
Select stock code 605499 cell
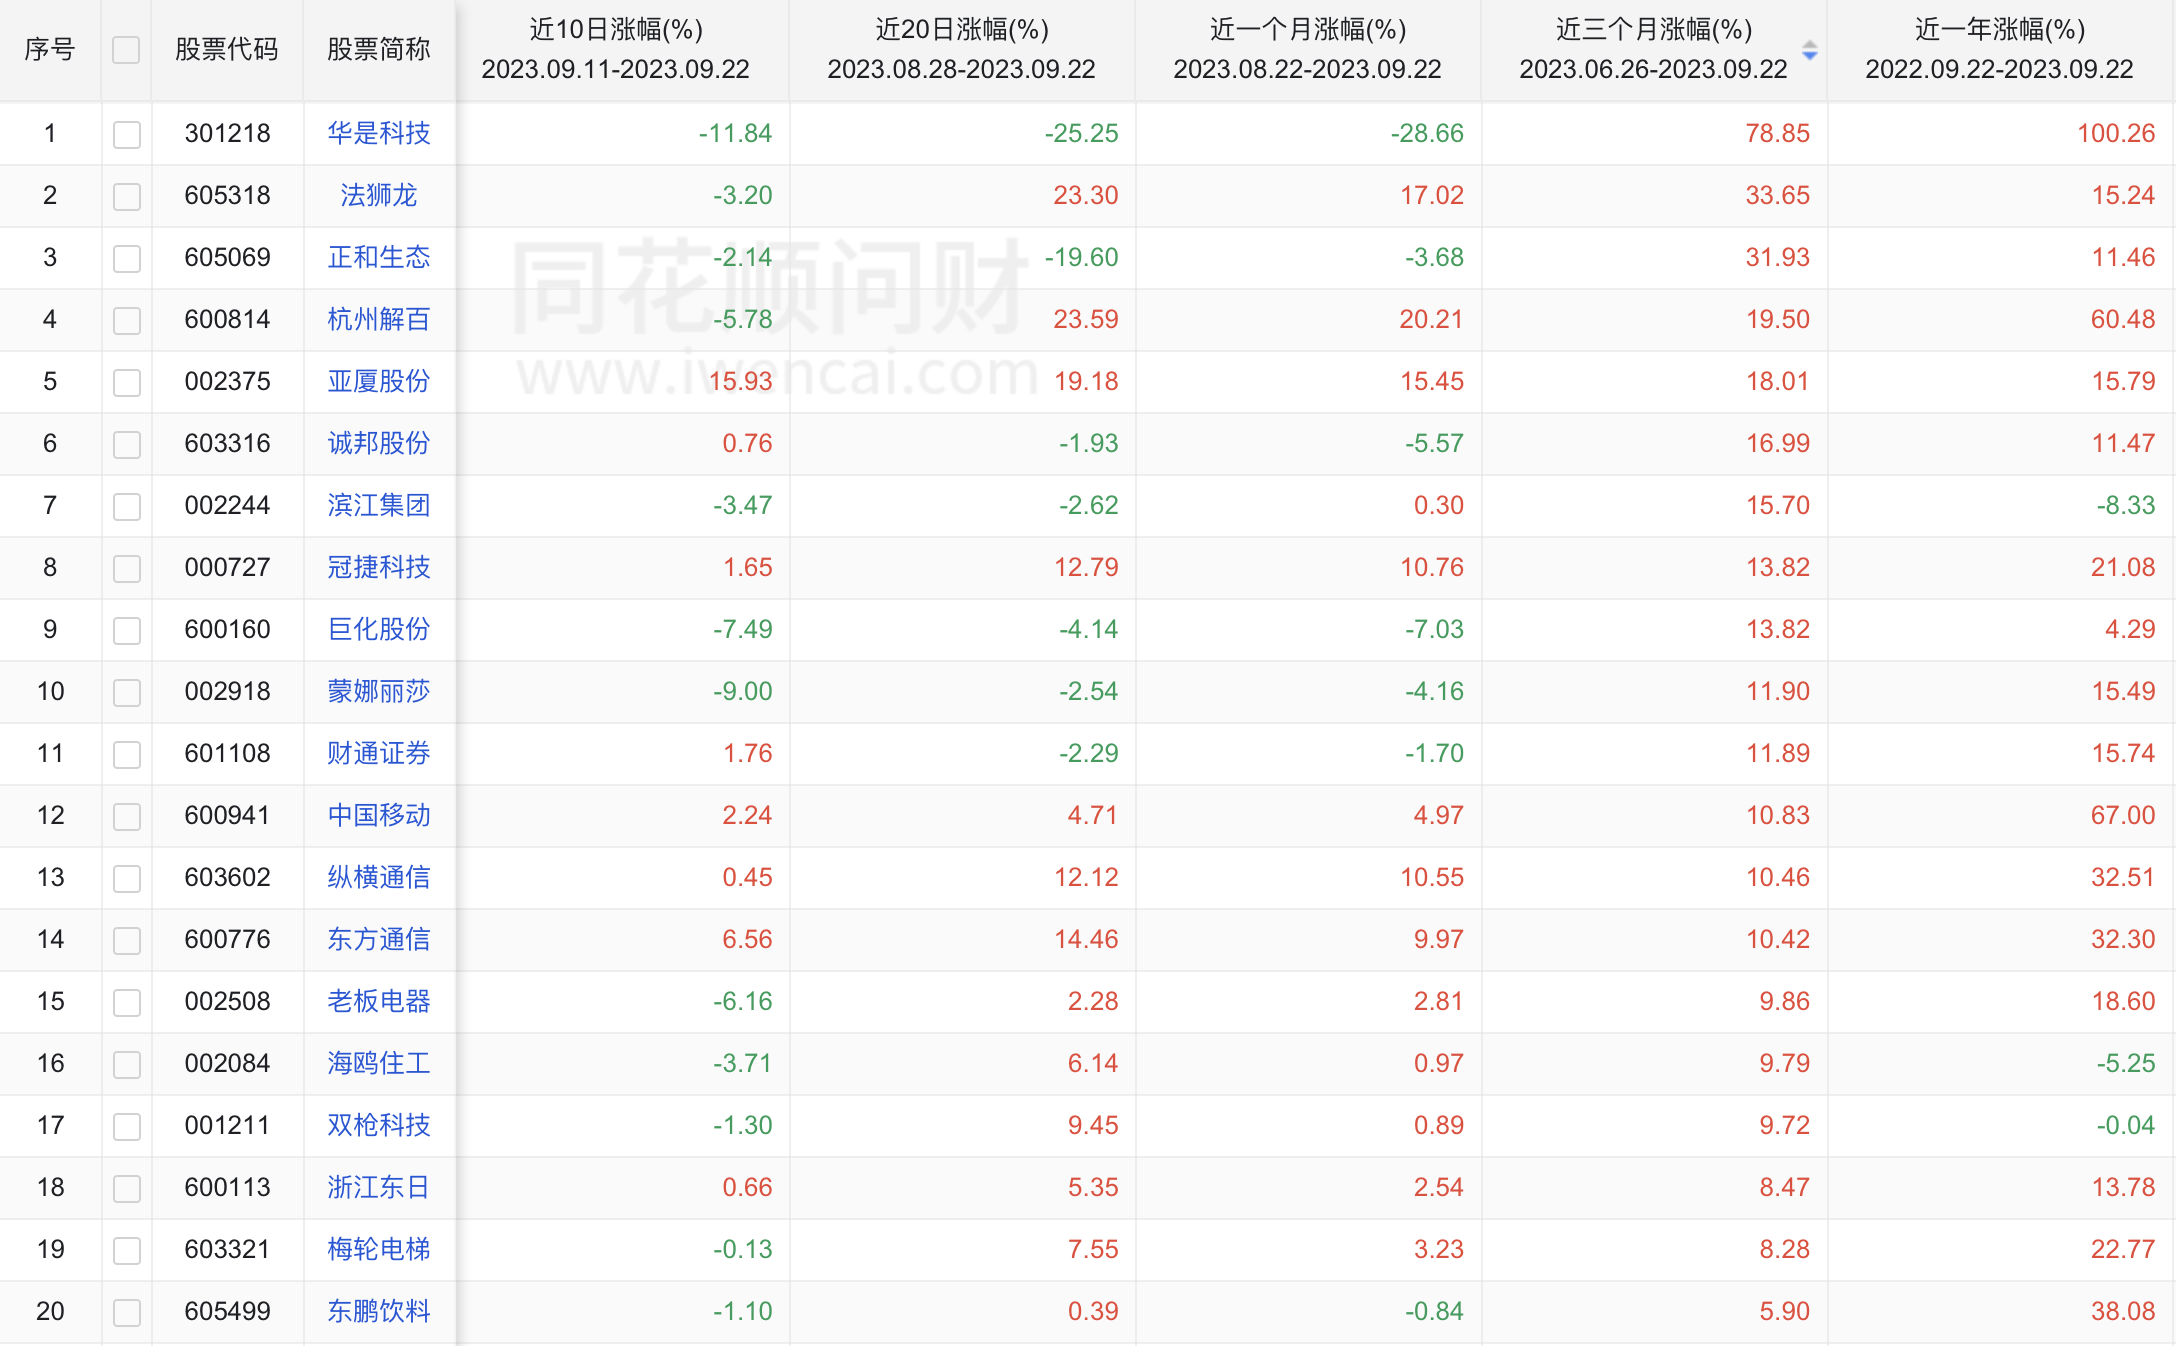(228, 1311)
